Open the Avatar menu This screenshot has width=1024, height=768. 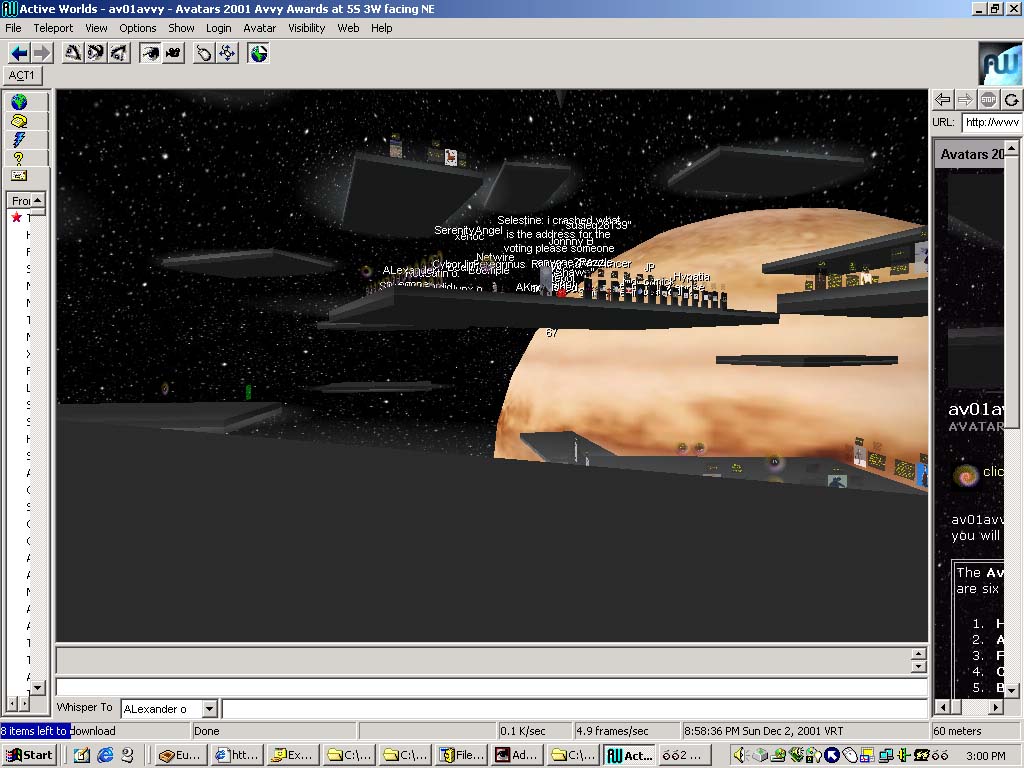coord(260,28)
